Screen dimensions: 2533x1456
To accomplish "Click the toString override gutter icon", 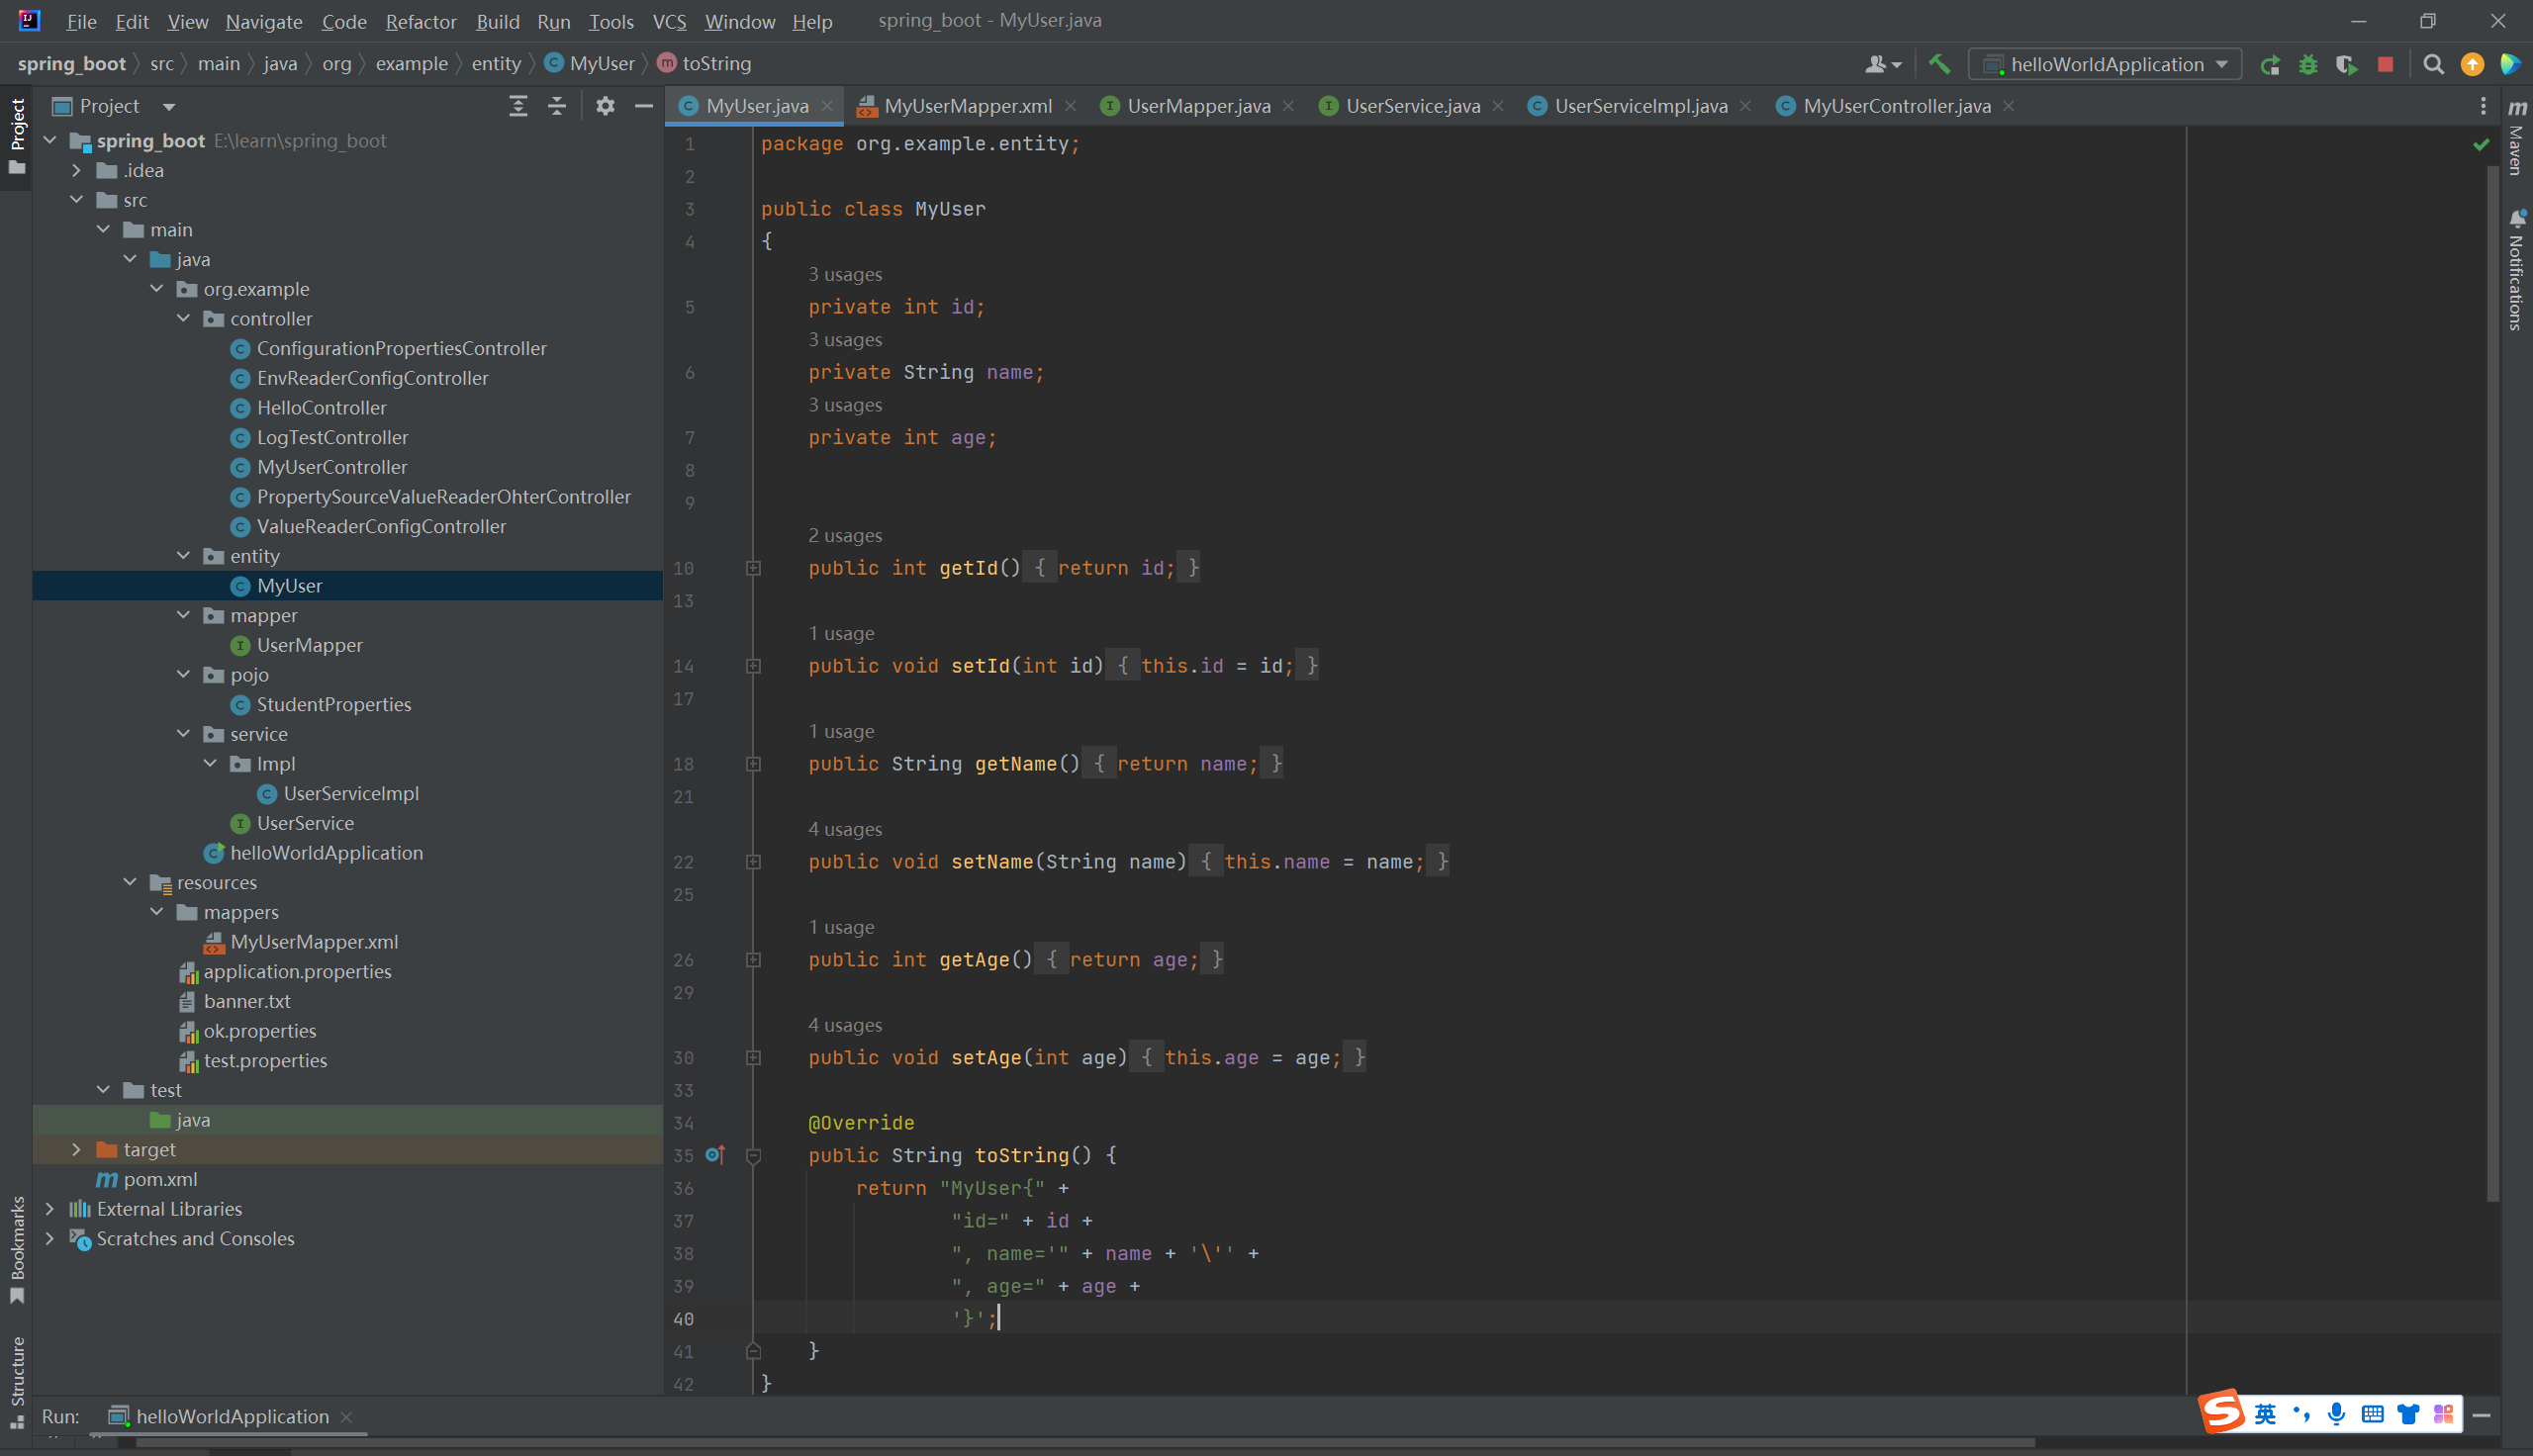I will point(714,1155).
